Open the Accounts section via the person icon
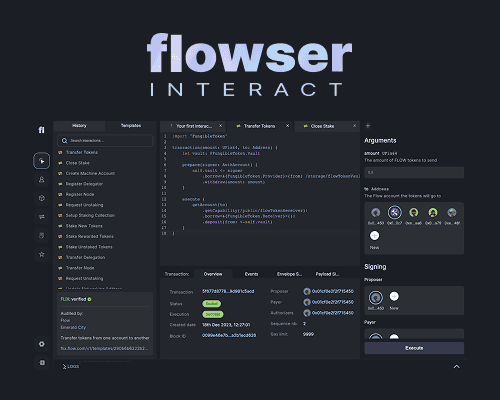This screenshot has height=400, width=500. [x=41, y=180]
